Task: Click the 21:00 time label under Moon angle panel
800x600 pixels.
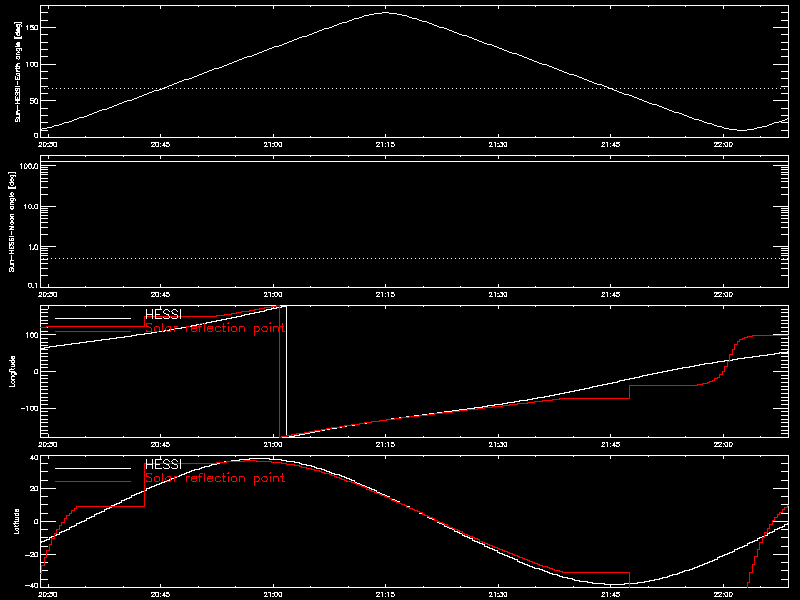Action: coord(273,294)
